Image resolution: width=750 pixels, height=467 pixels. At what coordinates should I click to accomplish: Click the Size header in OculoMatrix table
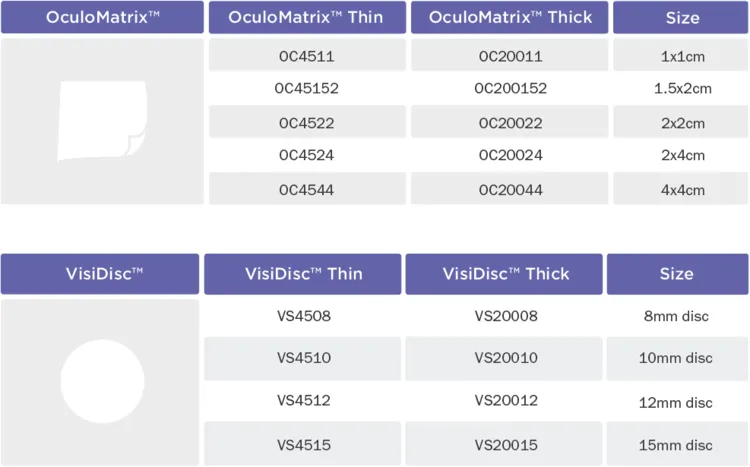681,18
